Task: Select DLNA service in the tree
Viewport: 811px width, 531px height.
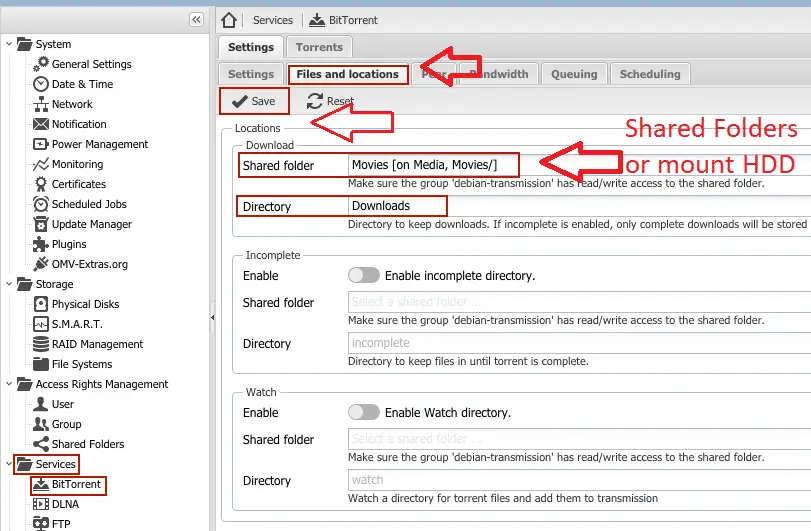Action: click(x=65, y=504)
